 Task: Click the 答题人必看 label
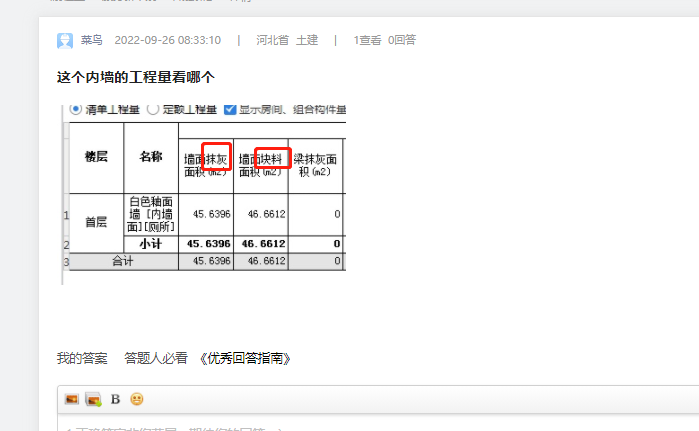(x=156, y=358)
